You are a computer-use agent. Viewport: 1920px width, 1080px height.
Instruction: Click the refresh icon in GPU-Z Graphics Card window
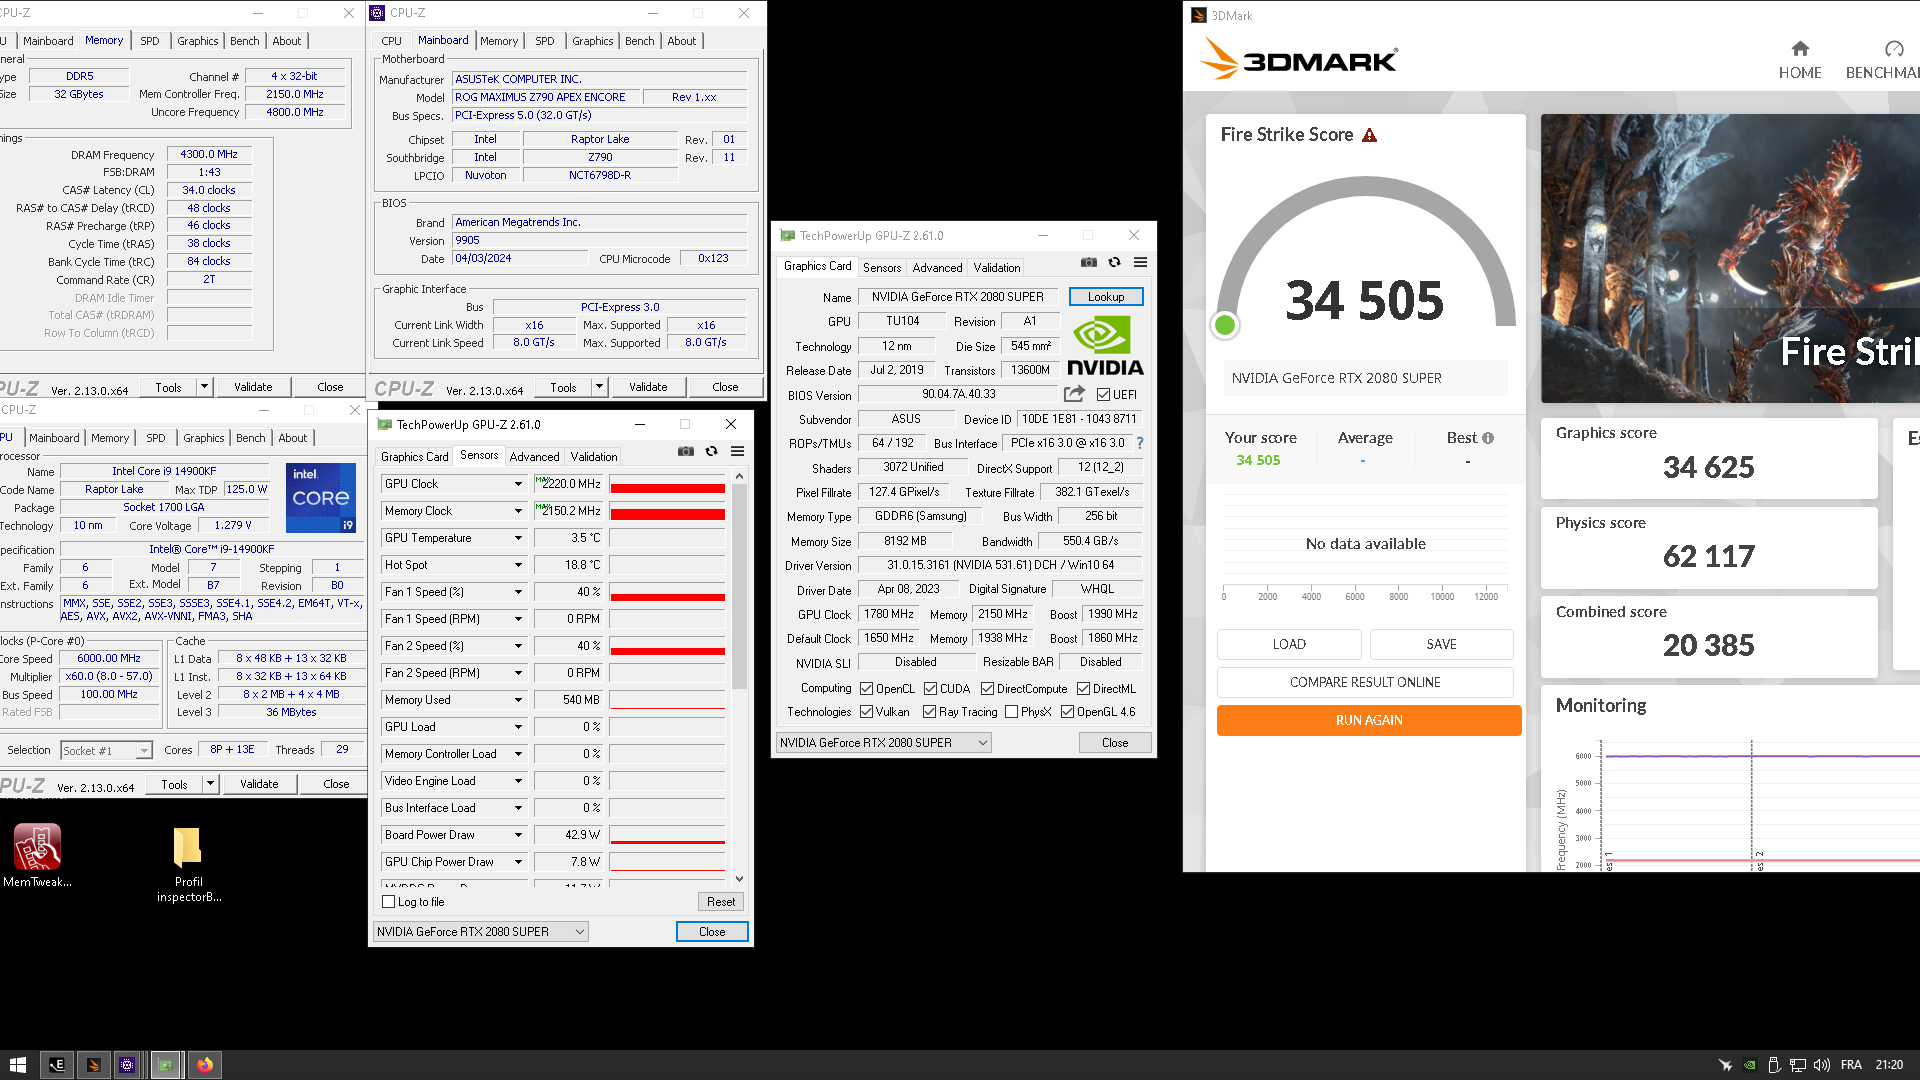click(x=1114, y=262)
